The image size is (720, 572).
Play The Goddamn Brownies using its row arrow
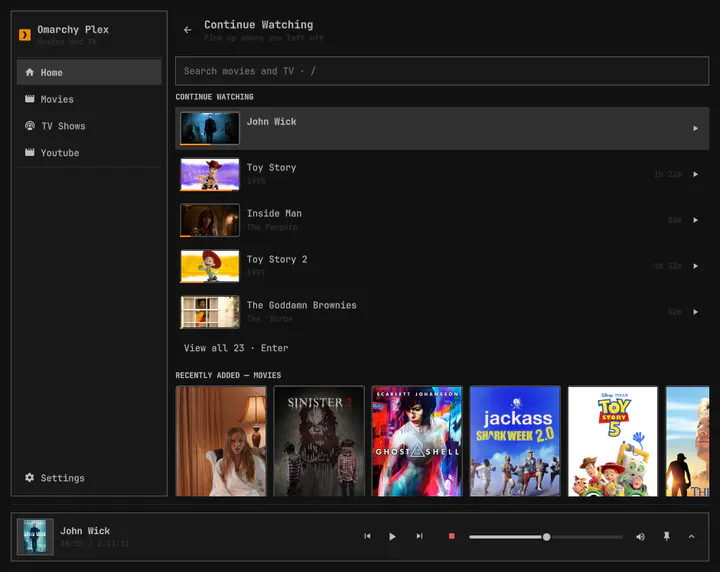695,312
